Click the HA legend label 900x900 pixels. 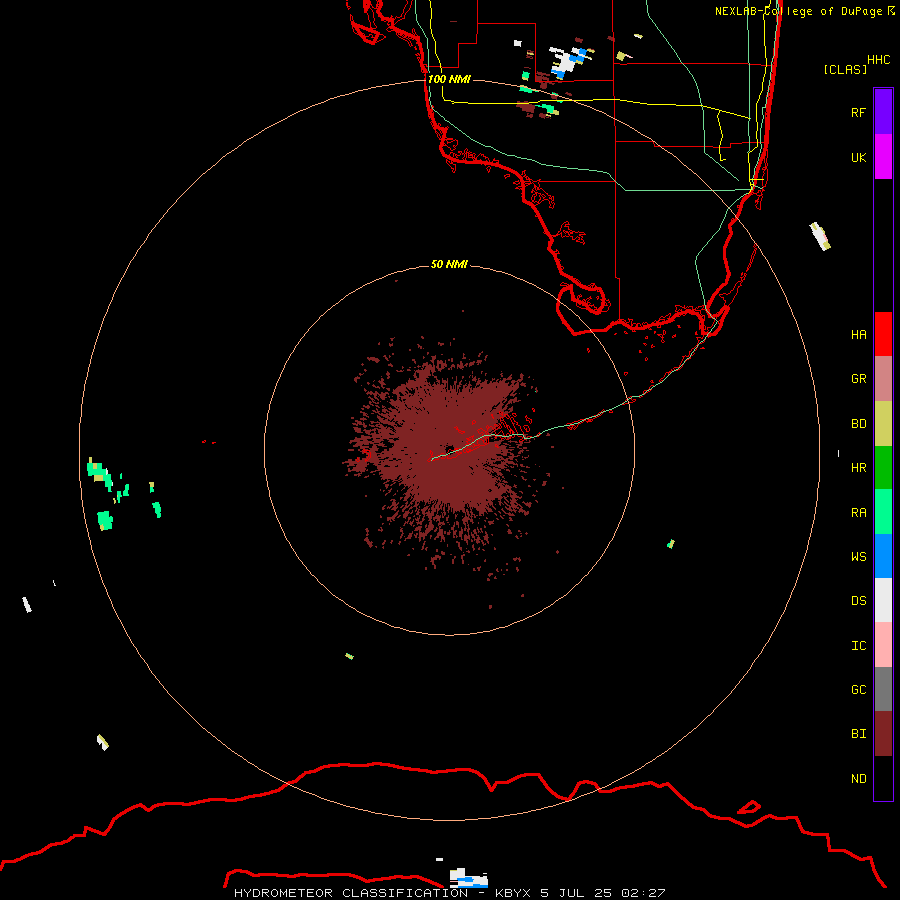858,335
